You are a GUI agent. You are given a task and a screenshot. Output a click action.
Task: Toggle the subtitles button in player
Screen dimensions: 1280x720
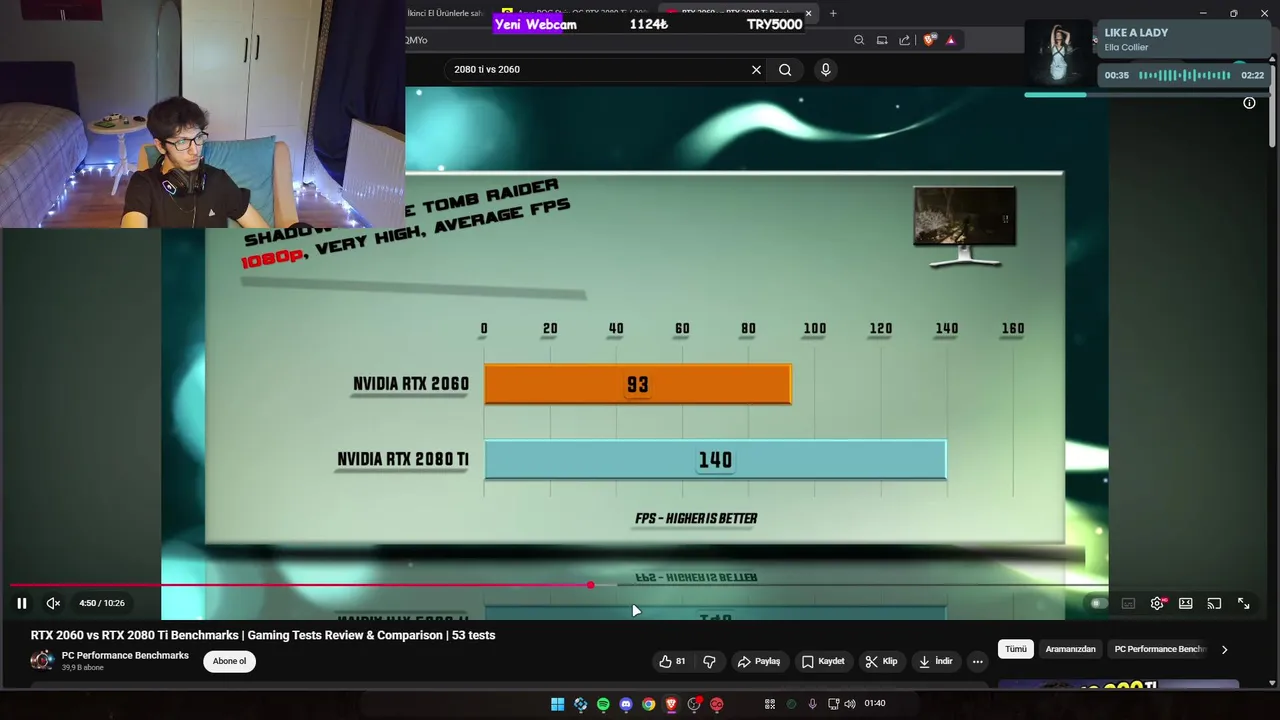point(1128,603)
